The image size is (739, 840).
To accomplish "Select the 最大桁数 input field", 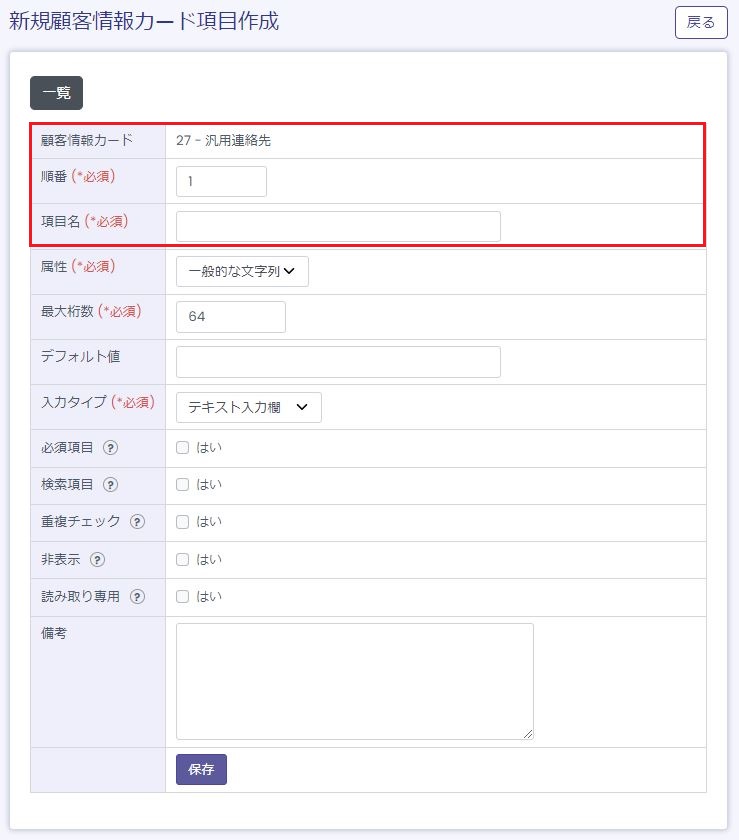I will coord(230,317).
